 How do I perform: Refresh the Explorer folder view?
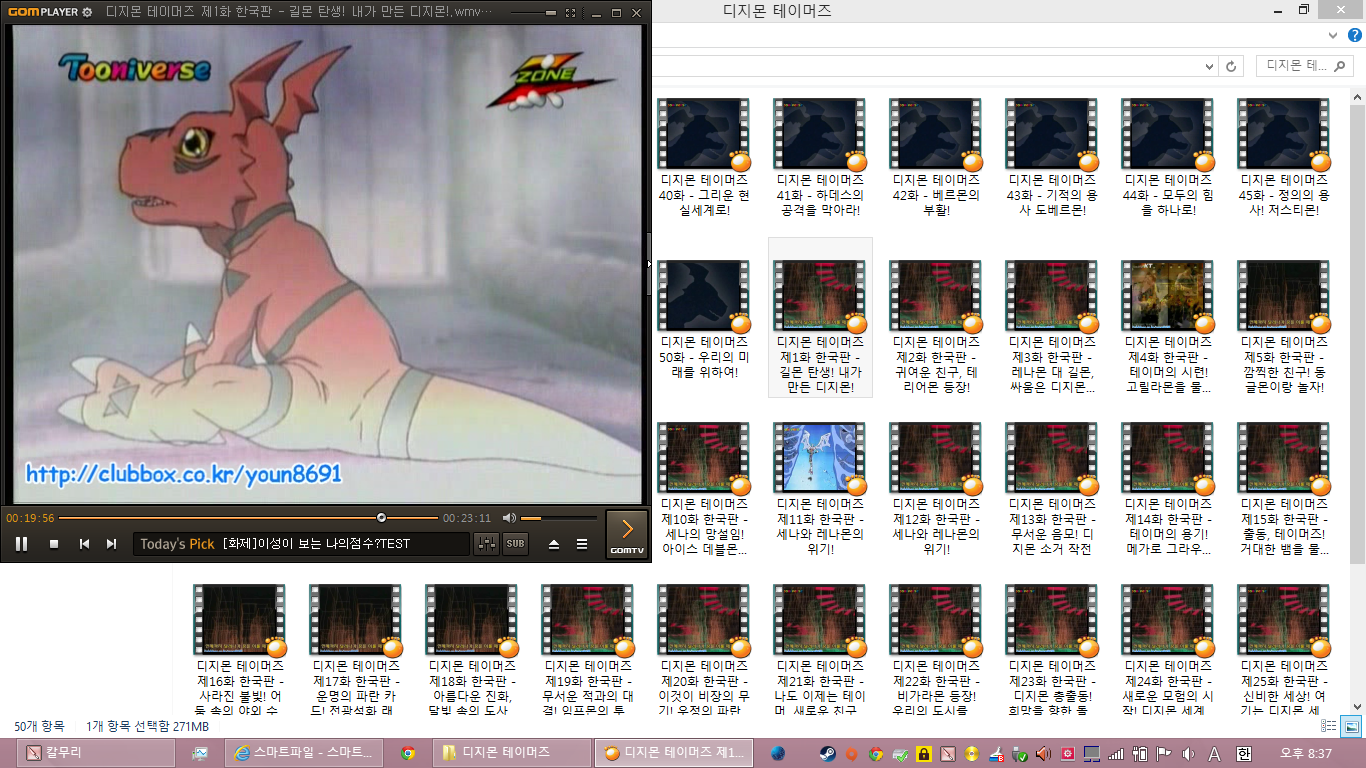click(1231, 66)
